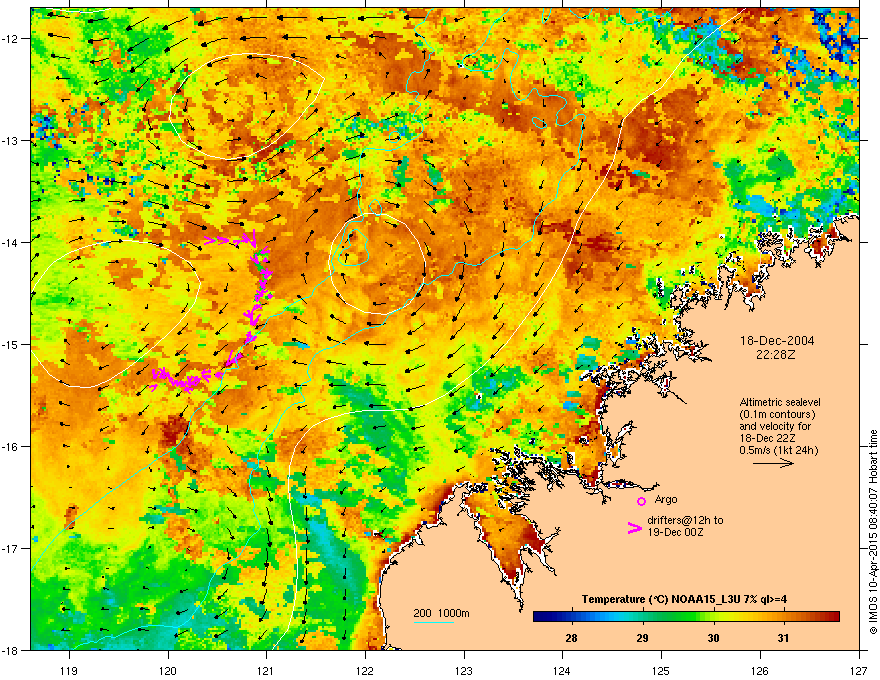Click longitude axis label 120
Screen dimensions: 880x680
[168, 670]
